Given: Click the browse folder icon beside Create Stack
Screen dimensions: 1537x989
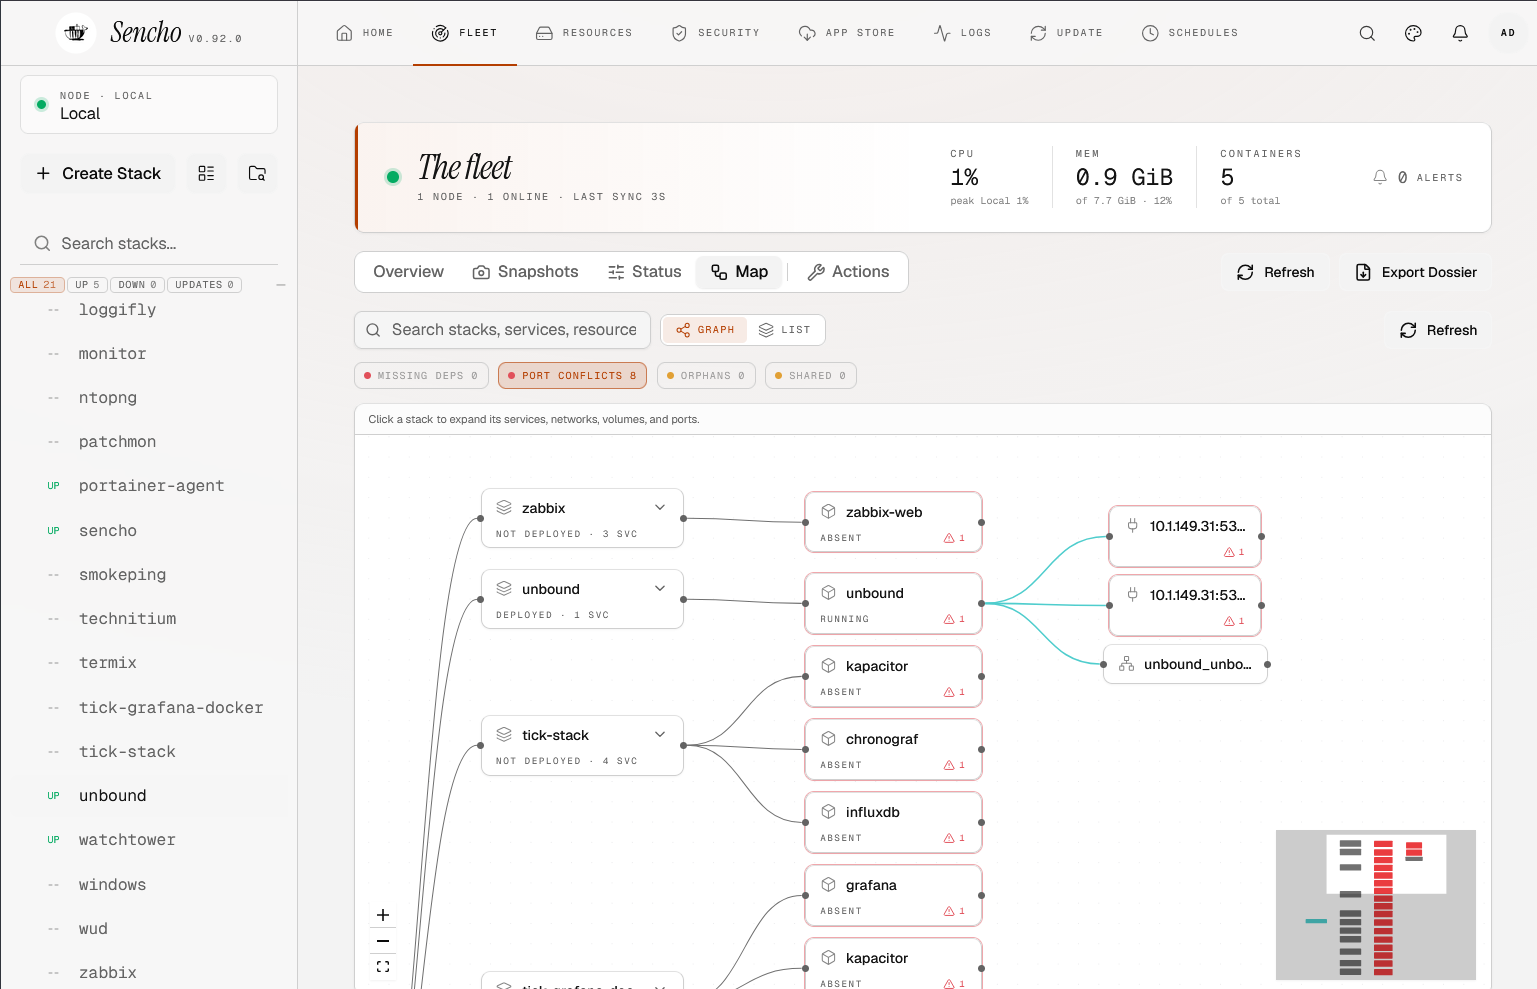Looking at the screenshot, I should 257,173.
